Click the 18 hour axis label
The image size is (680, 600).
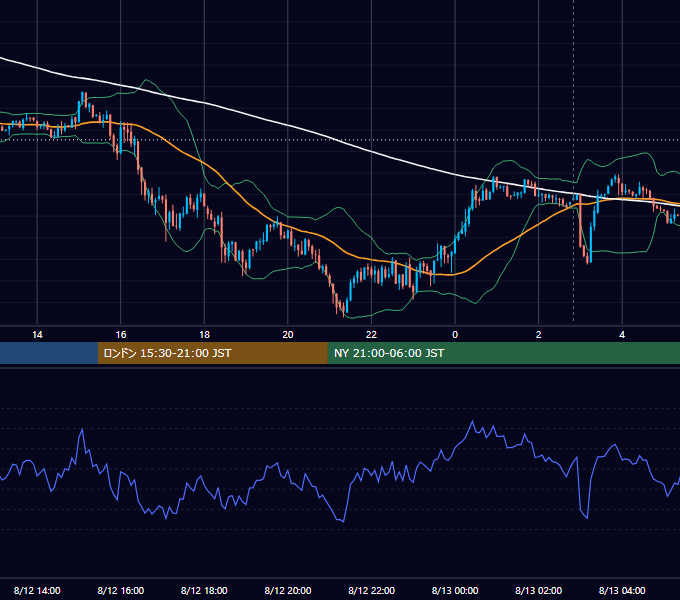(204, 335)
